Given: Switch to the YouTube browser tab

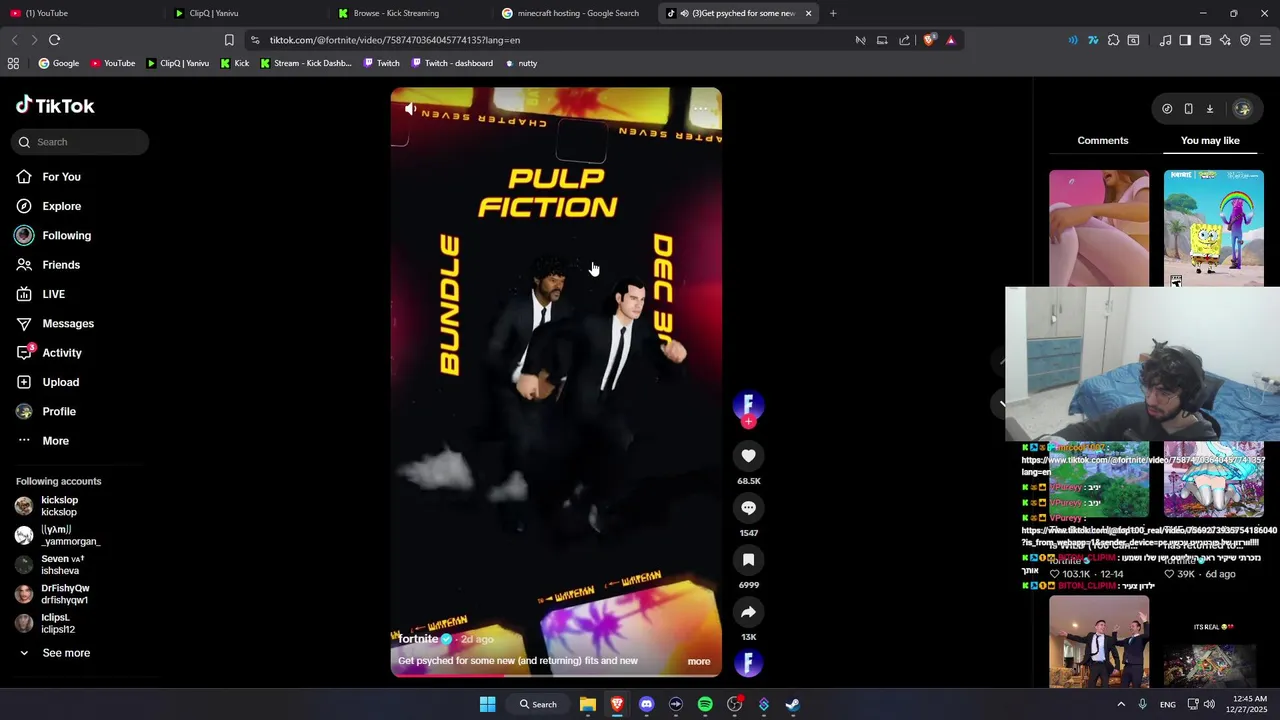Looking at the screenshot, I should coord(80,13).
